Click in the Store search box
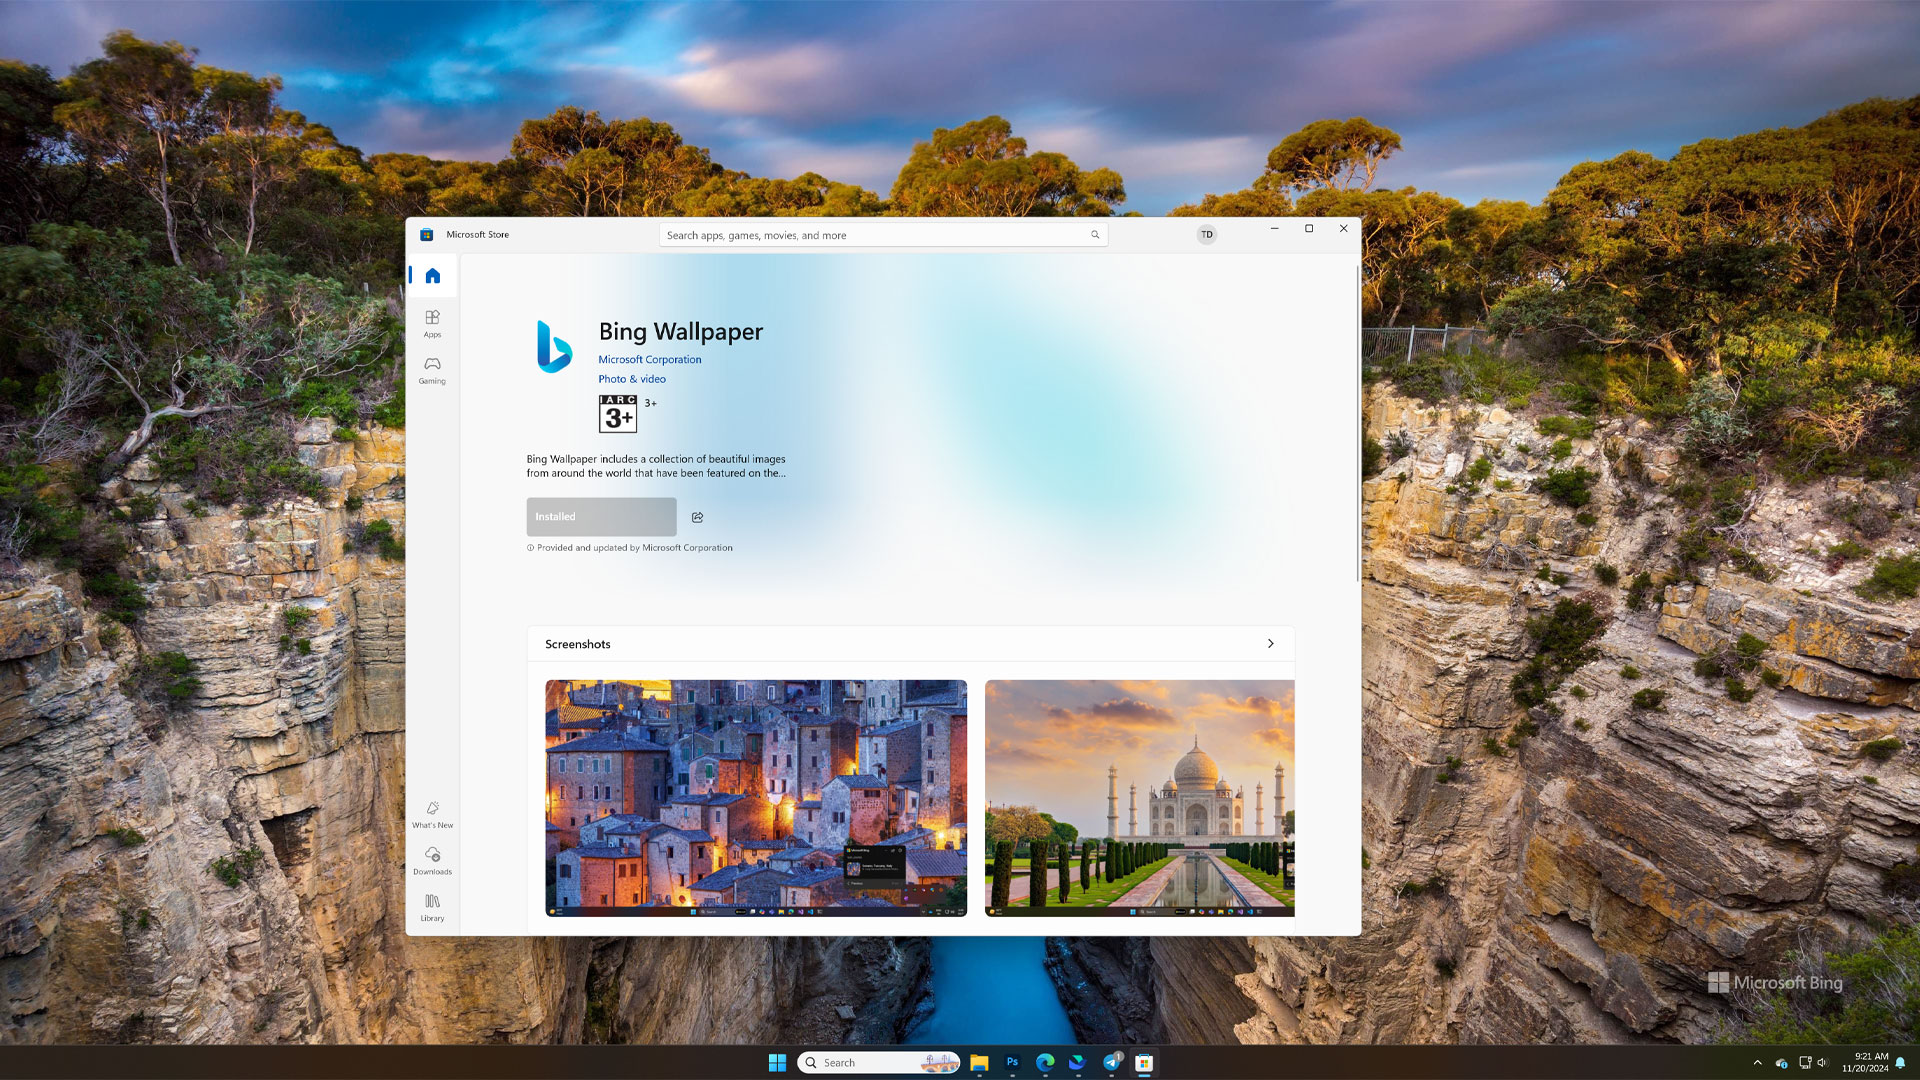 tap(882, 235)
